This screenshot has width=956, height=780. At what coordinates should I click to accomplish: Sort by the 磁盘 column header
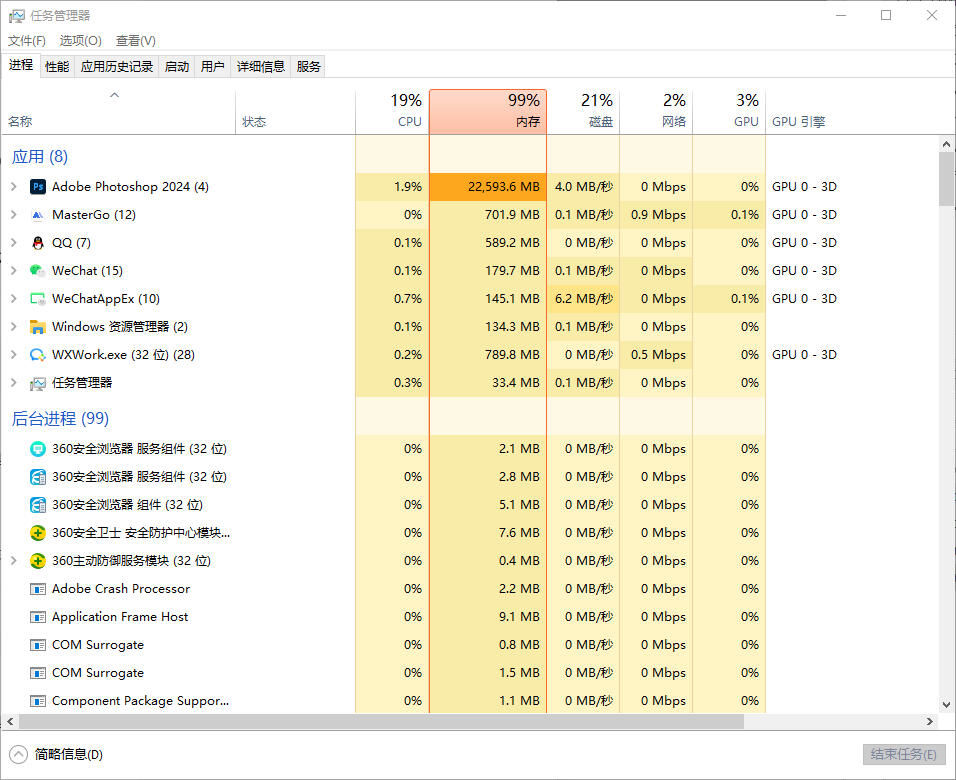tap(583, 112)
